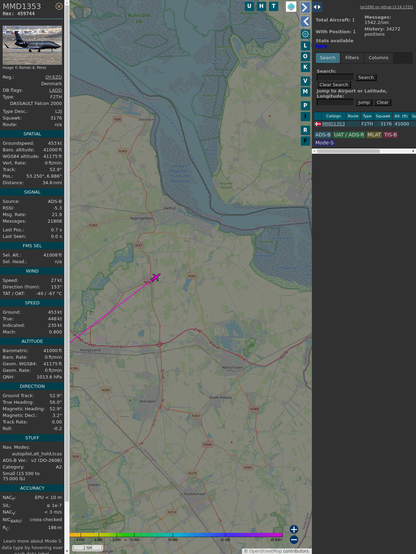Focus the Jump to Airport field
This screenshot has width=416, height=554.
coord(335,102)
